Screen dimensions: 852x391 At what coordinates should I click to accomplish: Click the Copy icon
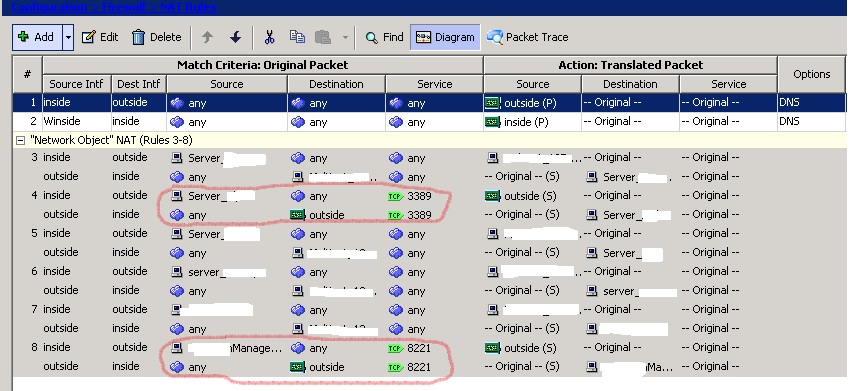coord(297,37)
